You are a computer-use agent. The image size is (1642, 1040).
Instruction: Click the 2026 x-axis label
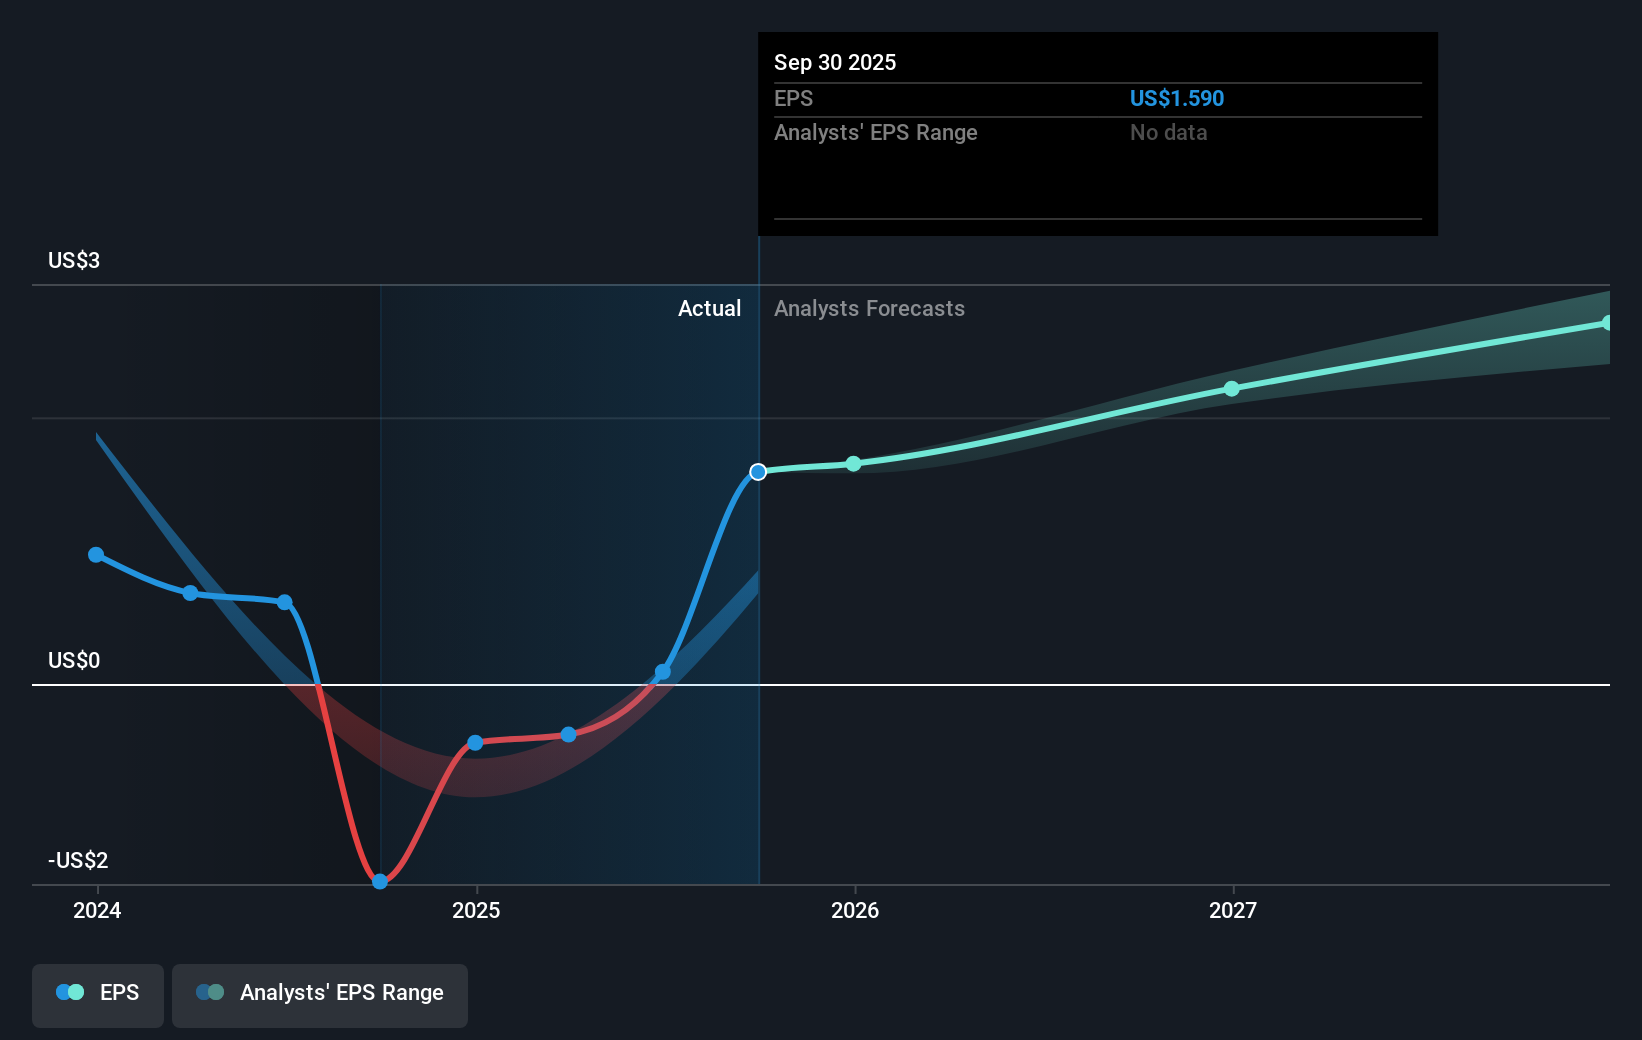point(855,911)
